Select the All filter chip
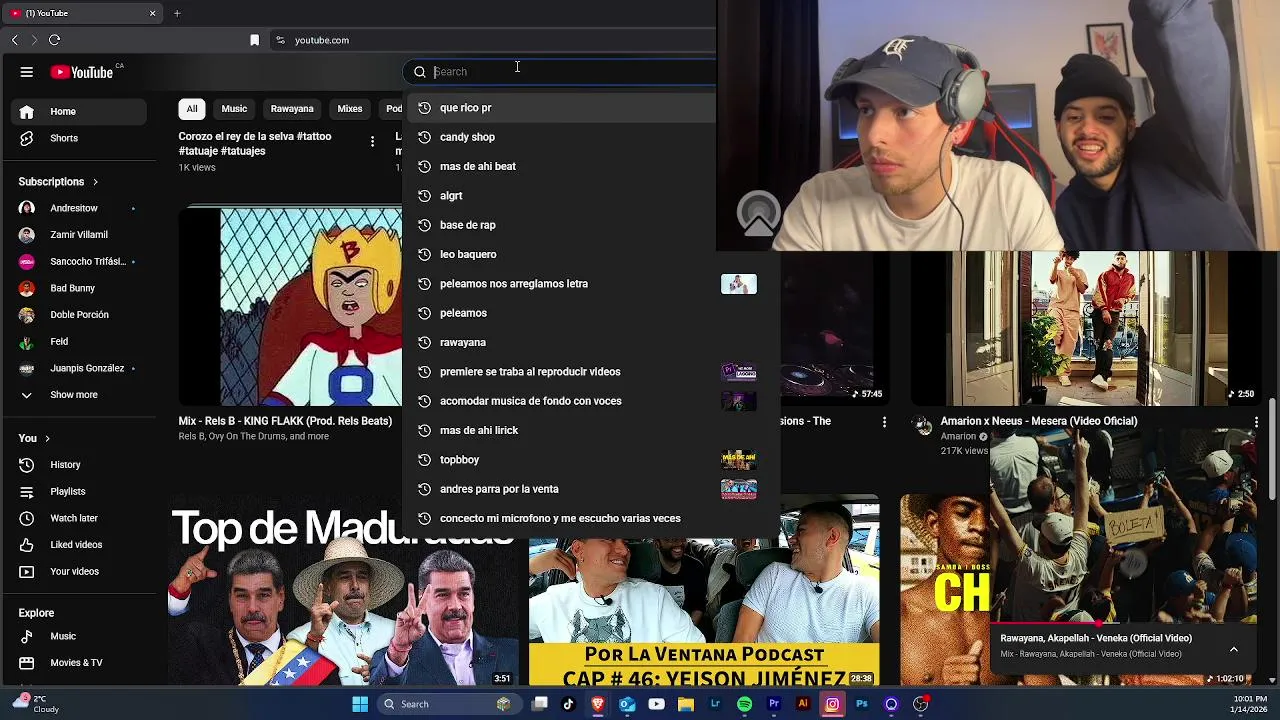 pyautogui.click(x=191, y=108)
